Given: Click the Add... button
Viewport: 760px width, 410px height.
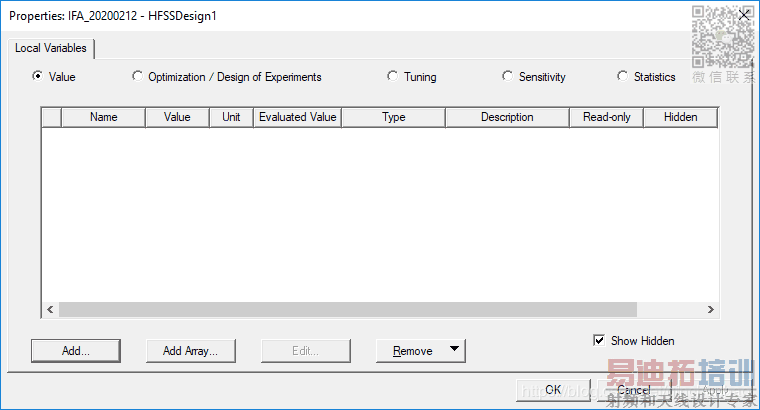Looking at the screenshot, I should [76, 351].
